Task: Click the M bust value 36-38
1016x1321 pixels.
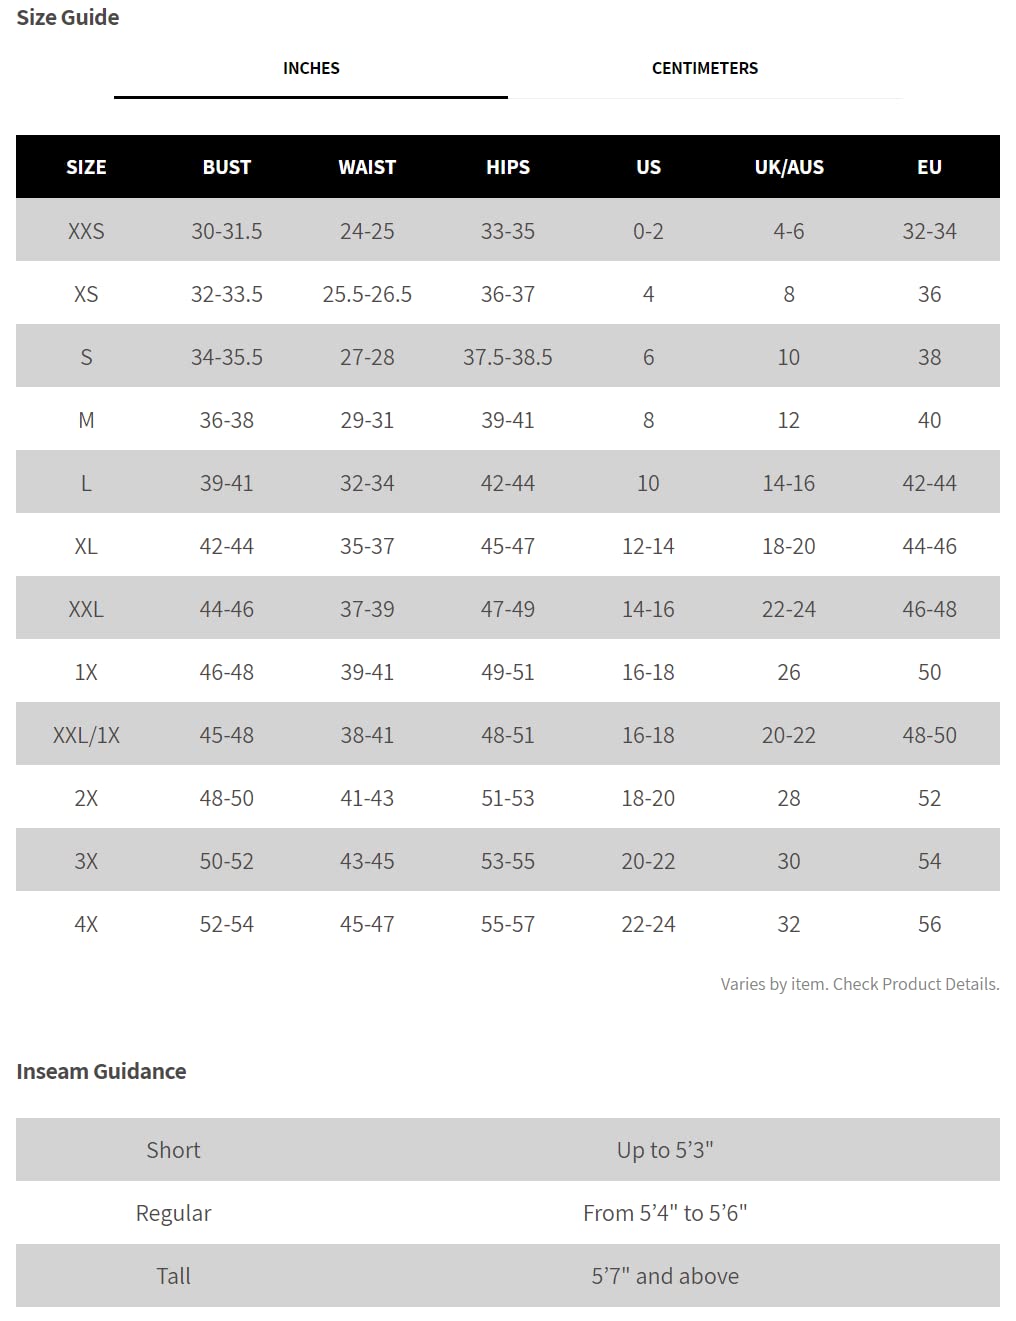Action: (227, 420)
